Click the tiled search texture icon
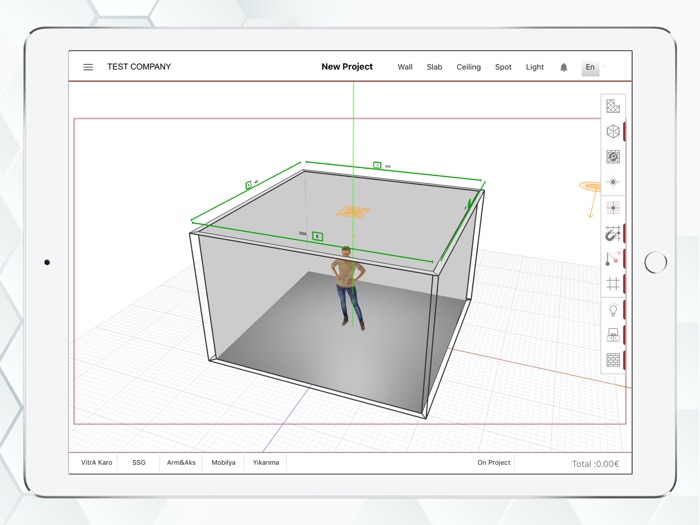Image resolution: width=700 pixels, height=525 pixels. point(613,157)
